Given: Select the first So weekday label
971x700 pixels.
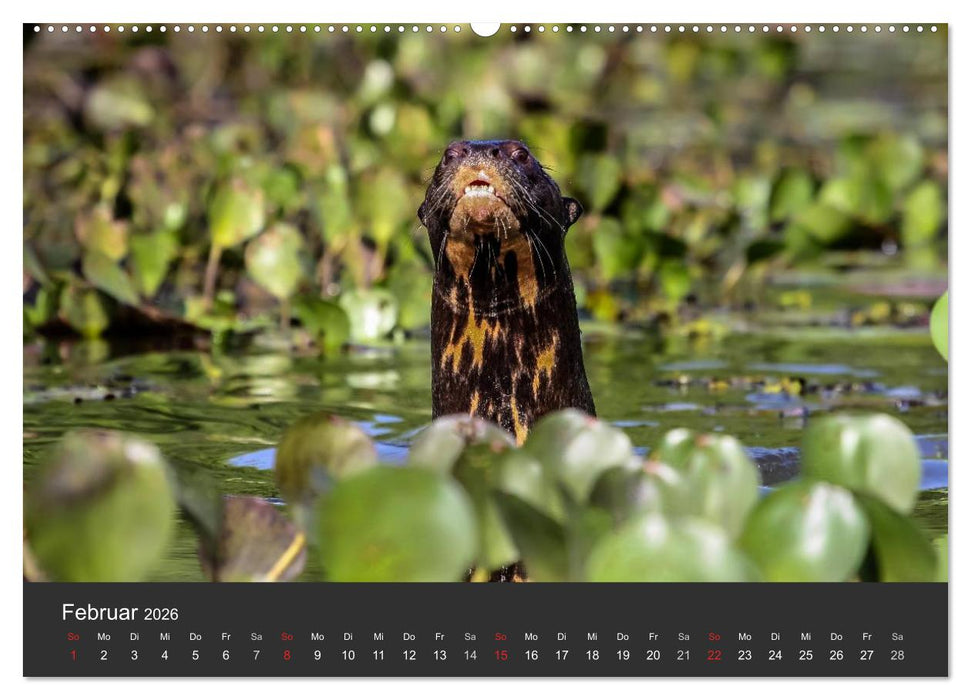Looking at the screenshot, I should coord(72,636).
